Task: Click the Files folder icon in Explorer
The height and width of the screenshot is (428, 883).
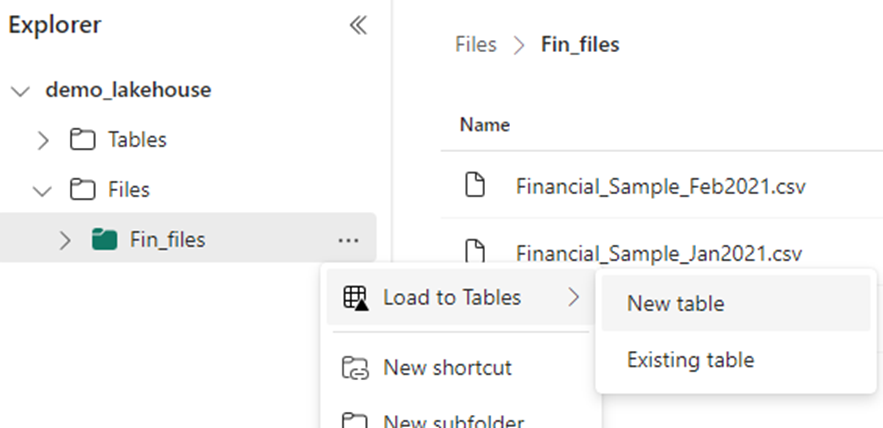Action: pyautogui.click(x=82, y=190)
